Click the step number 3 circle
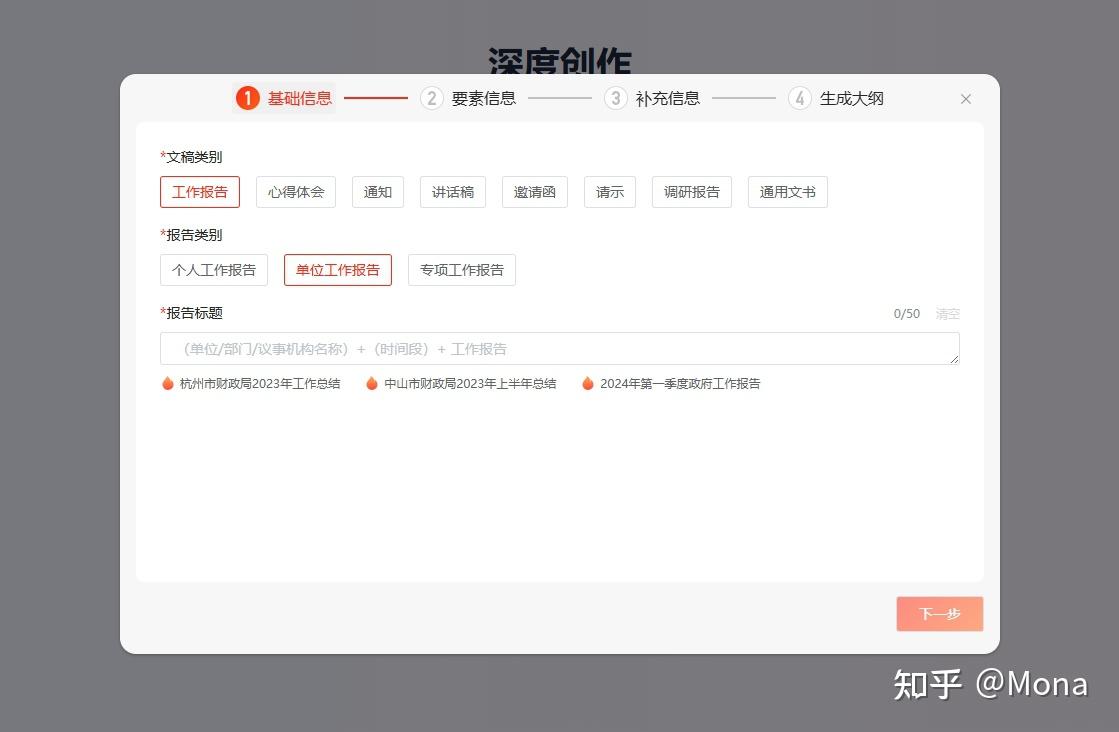This screenshot has width=1119, height=732. pyautogui.click(x=616, y=98)
